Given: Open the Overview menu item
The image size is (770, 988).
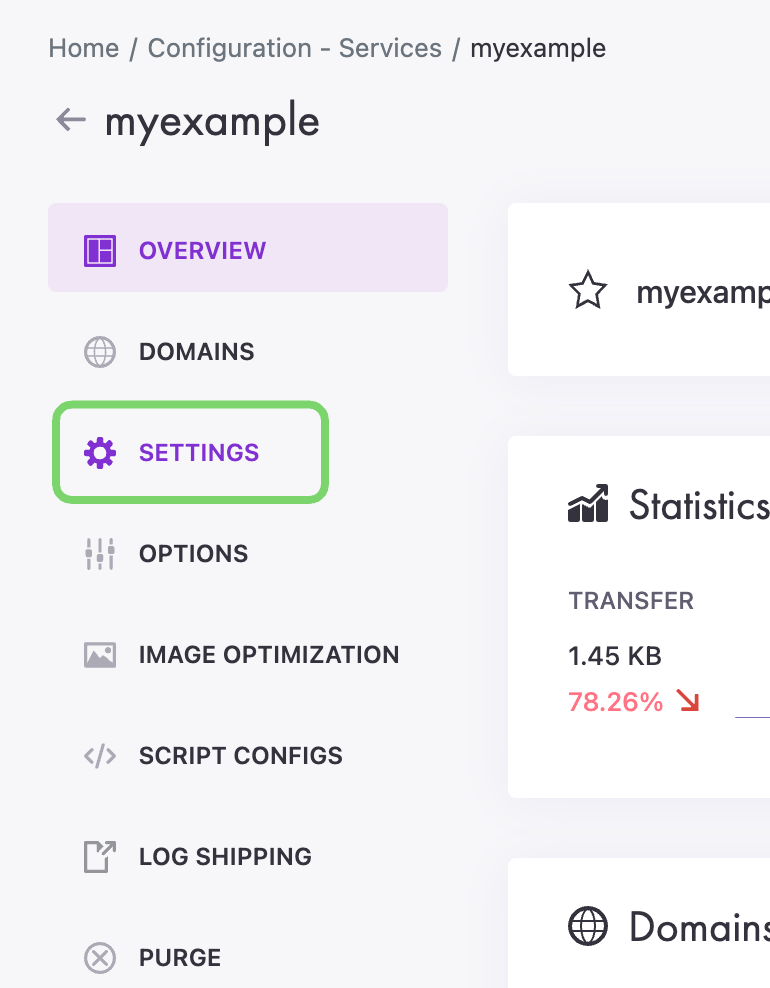Looking at the screenshot, I should pos(202,250).
